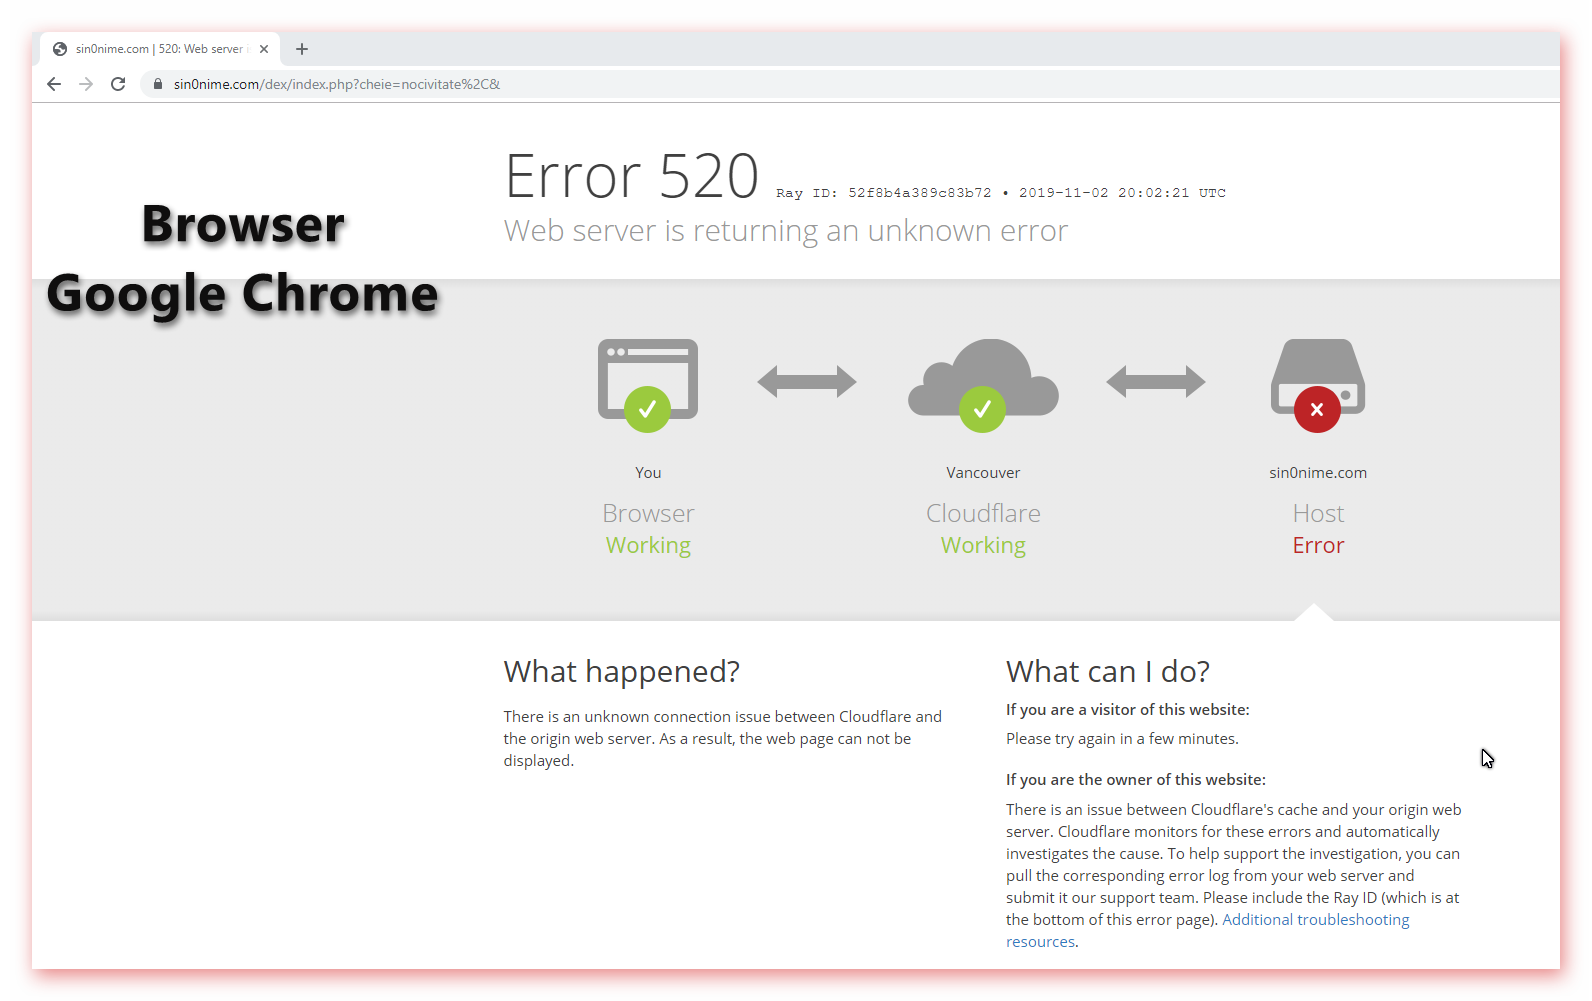
Task: Click the Ray ID text line
Action: coord(1001,193)
